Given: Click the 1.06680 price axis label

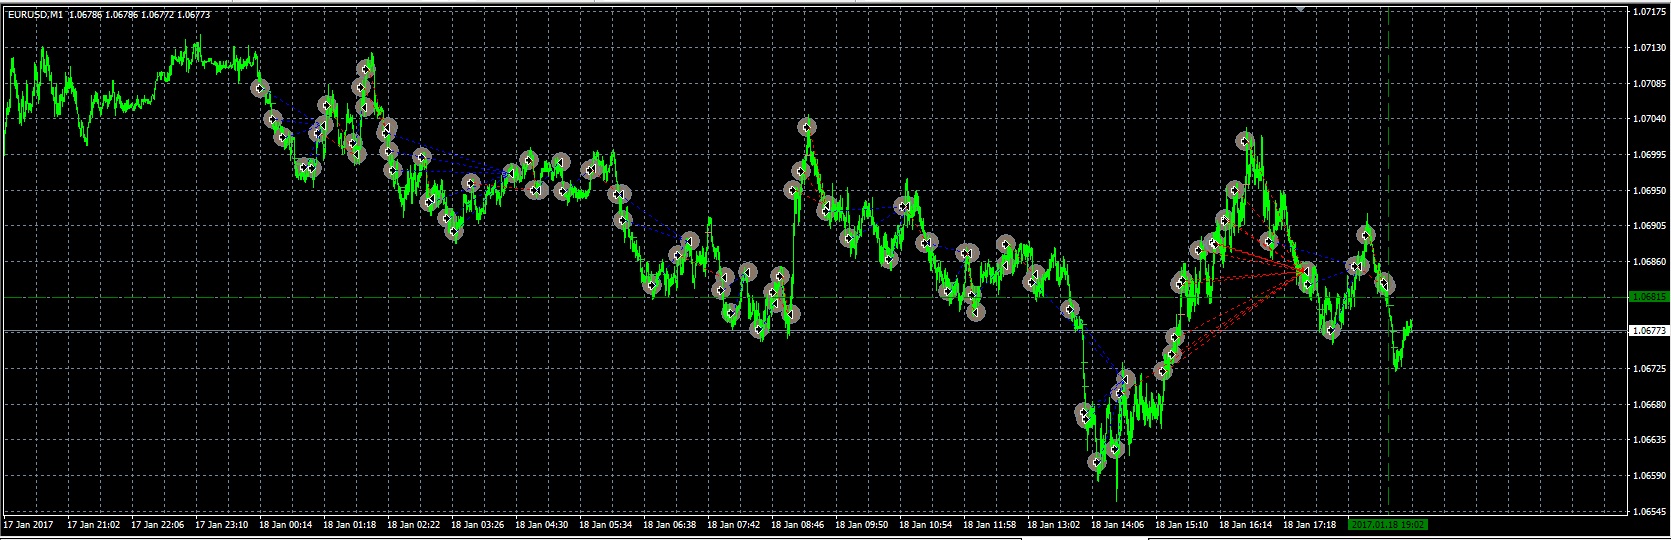Looking at the screenshot, I should click(x=1647, y=405).
